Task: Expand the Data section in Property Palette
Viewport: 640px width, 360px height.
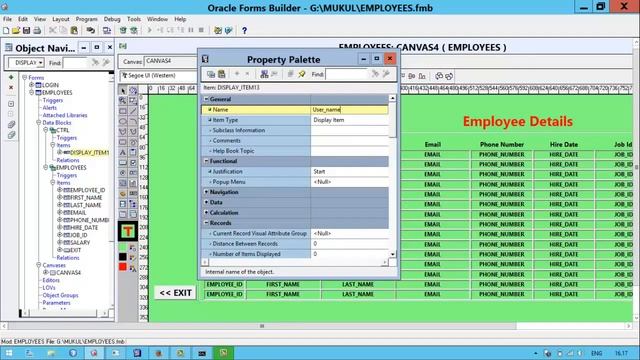Action: click(207, 202)
